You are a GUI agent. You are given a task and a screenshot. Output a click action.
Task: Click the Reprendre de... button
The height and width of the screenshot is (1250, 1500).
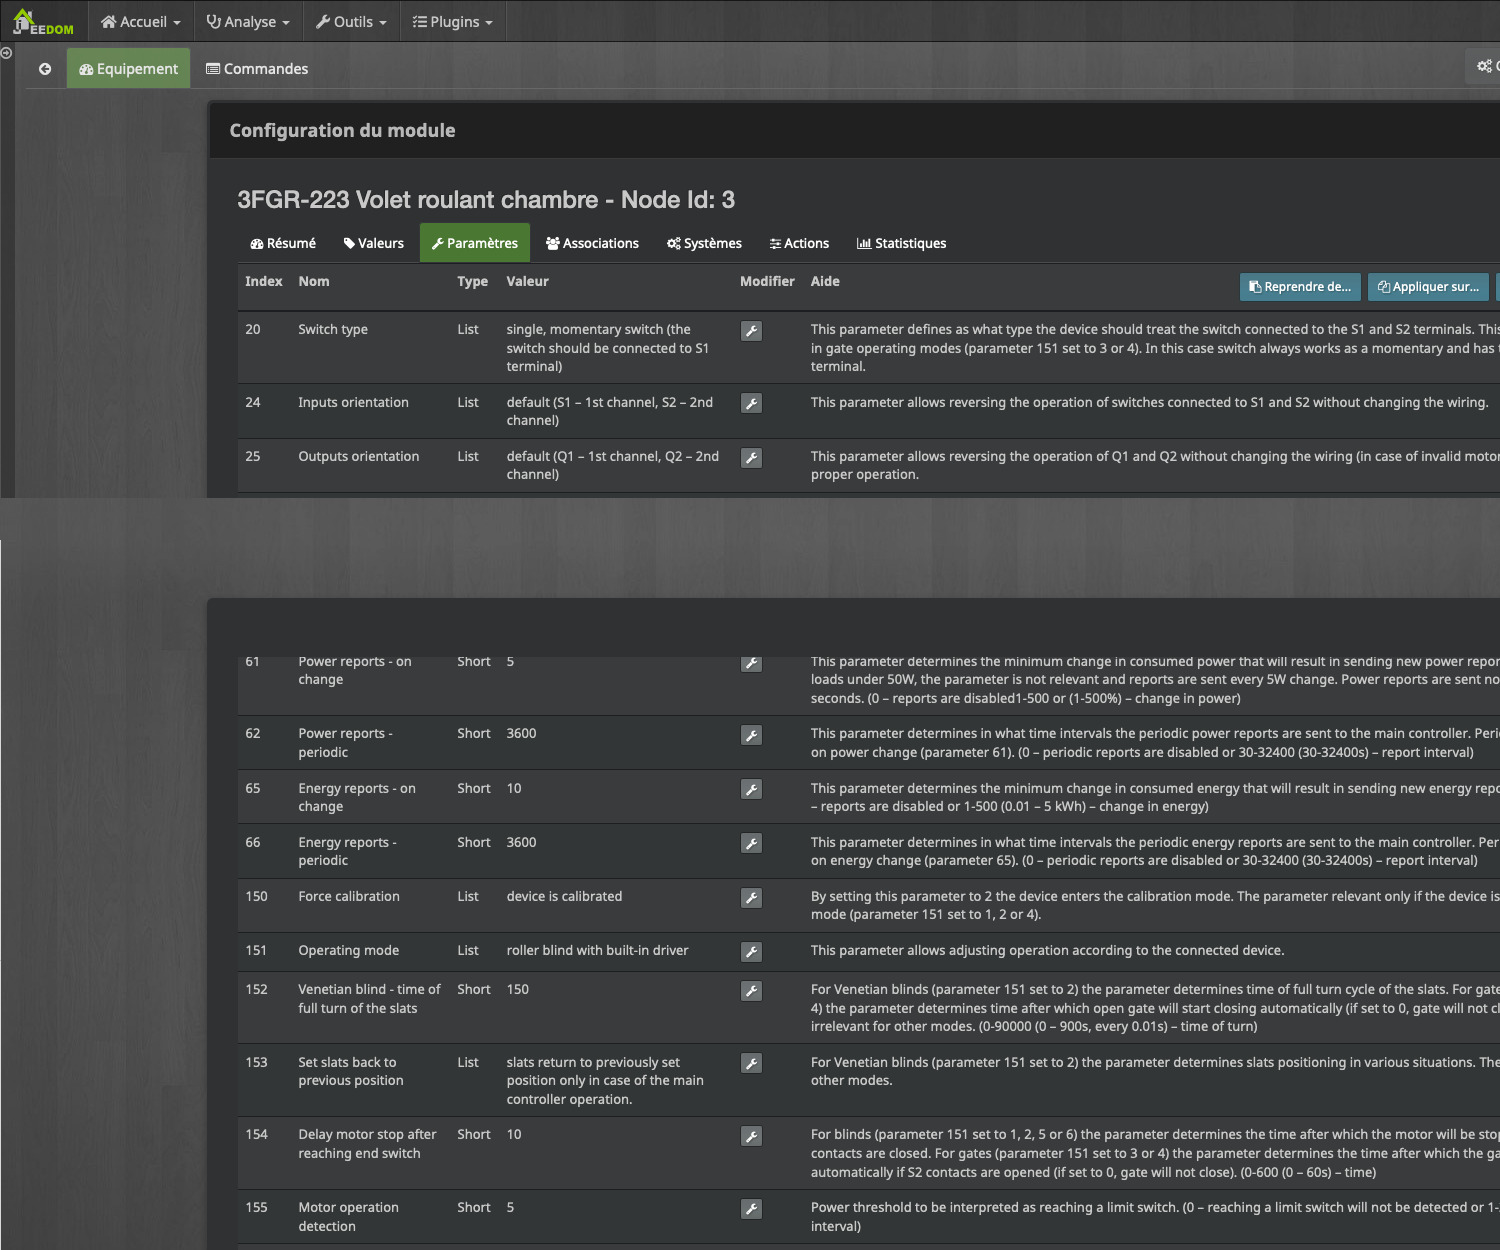[1300, 287]
